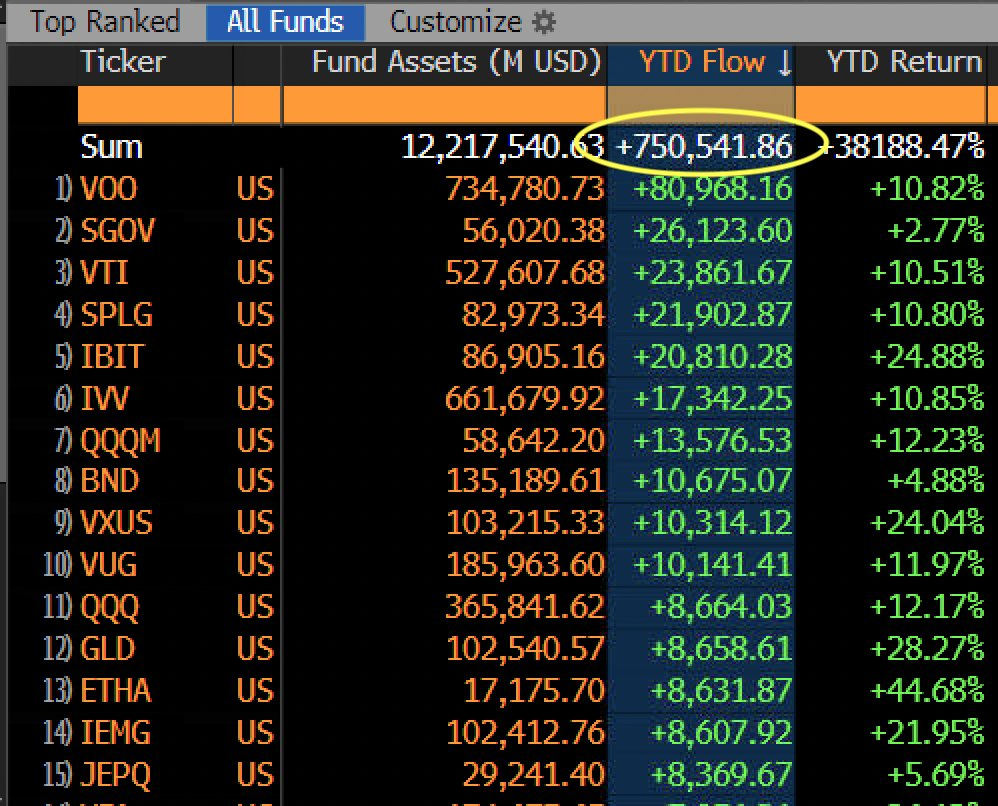Sort by Fund Assets (M USD) header
998x806 pixels.
[x=456, y=62]
